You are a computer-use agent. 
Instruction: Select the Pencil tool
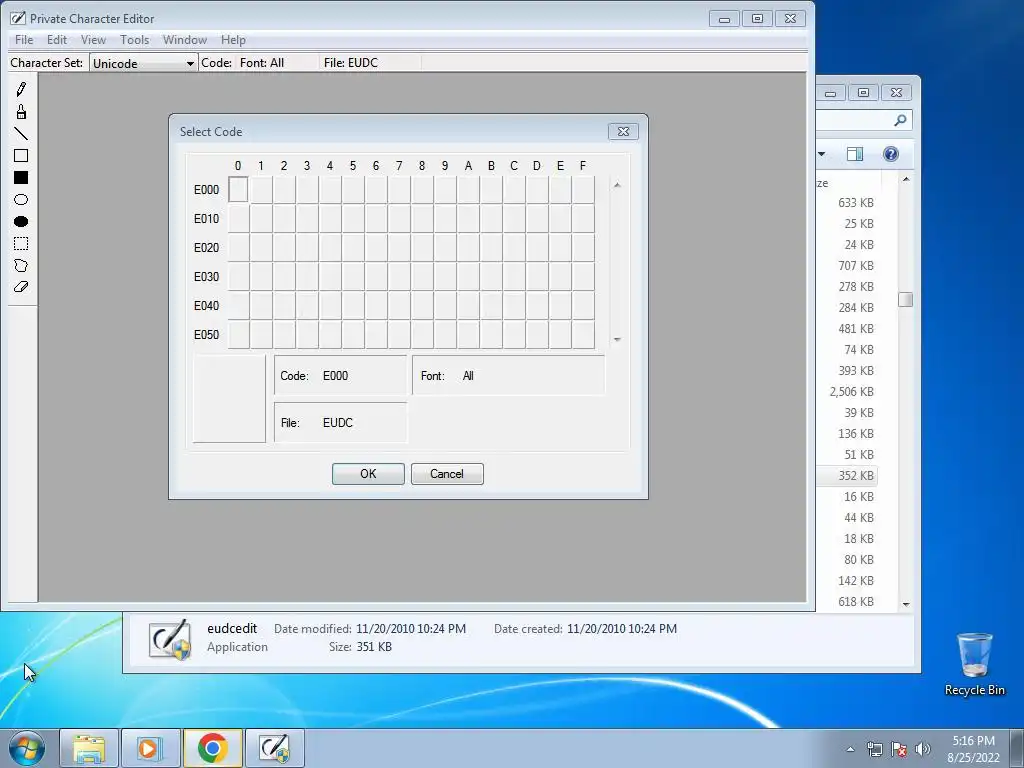[21, 89]
